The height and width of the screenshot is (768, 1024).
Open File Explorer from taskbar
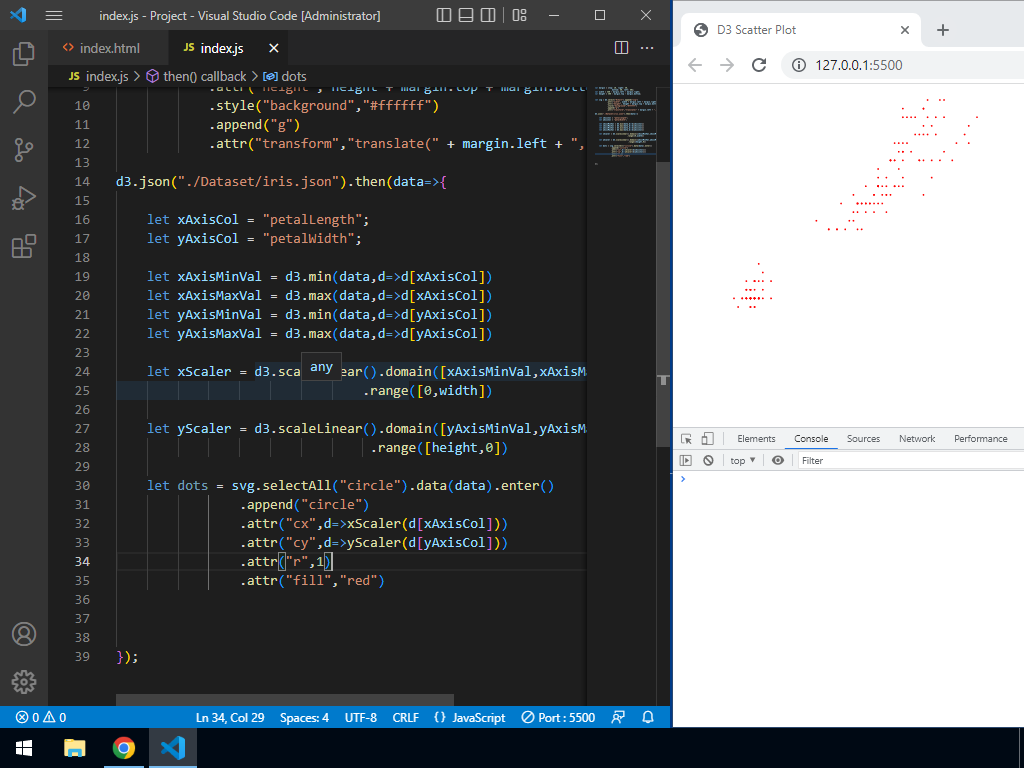point(74,748)
